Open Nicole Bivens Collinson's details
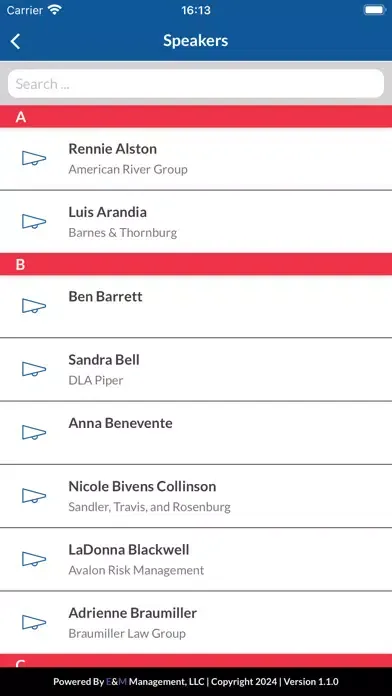The width and height of the screenshot is (392, 696). pyautogui.click(x=196, y=496)
